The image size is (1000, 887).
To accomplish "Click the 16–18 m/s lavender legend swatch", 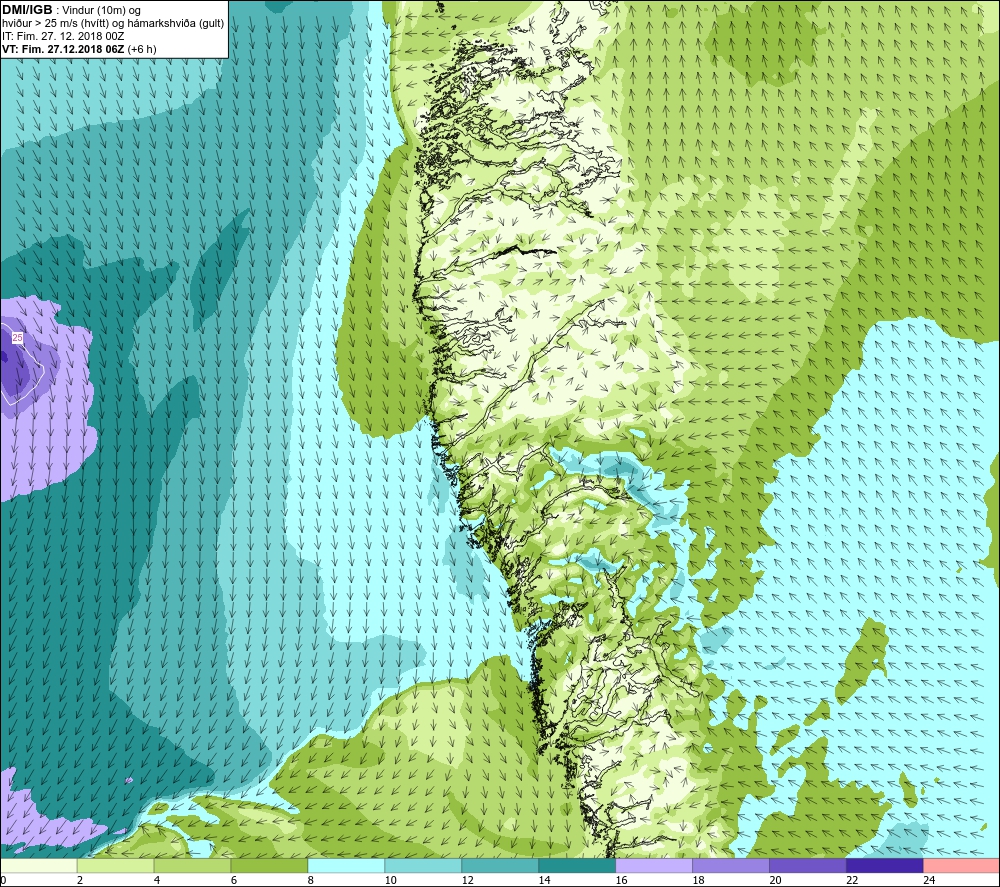I will 654,865.
